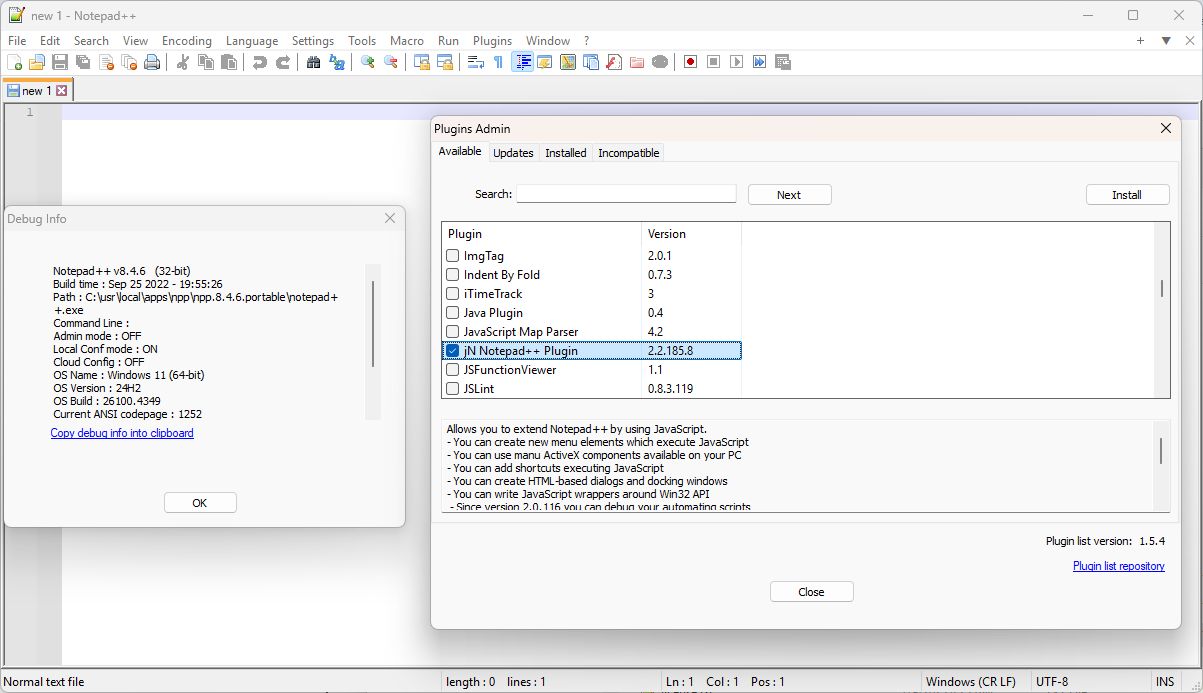Select the Java Plugin checkbox
This screenshot has width=1203, height=693.
click(453, 313)
